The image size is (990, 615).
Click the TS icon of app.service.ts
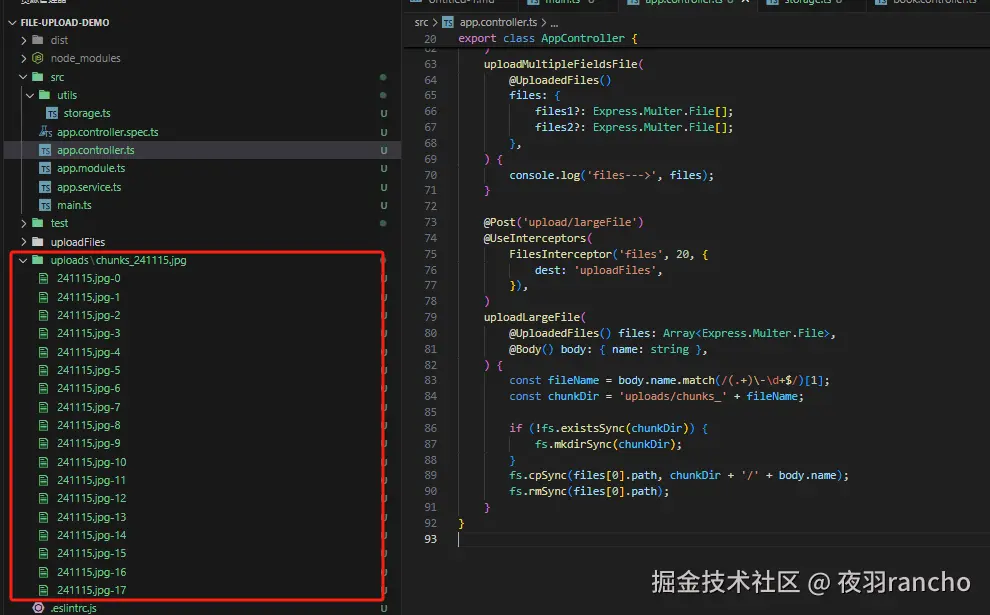coord(45,188)
